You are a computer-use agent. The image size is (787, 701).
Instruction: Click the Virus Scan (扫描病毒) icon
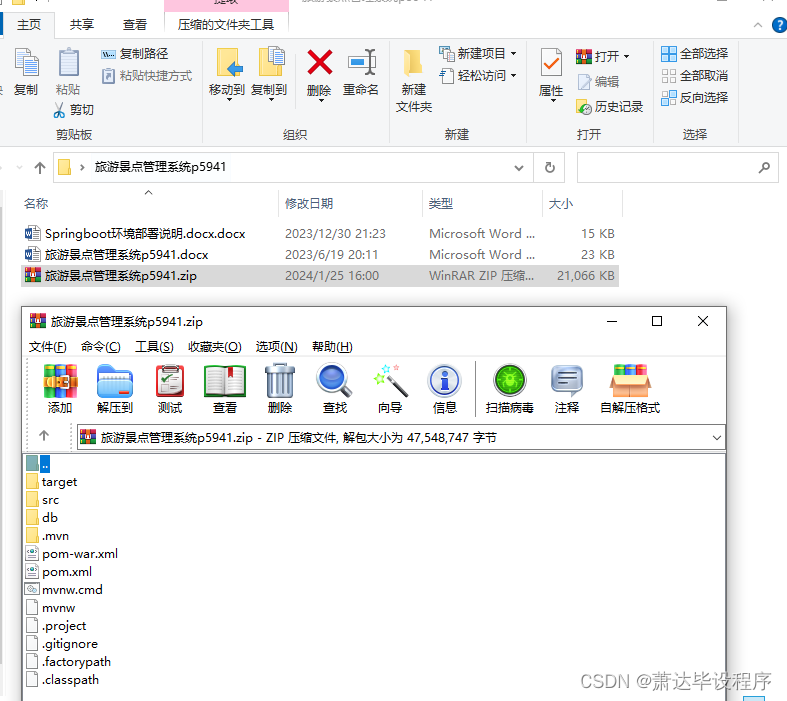tap(510, 381)
